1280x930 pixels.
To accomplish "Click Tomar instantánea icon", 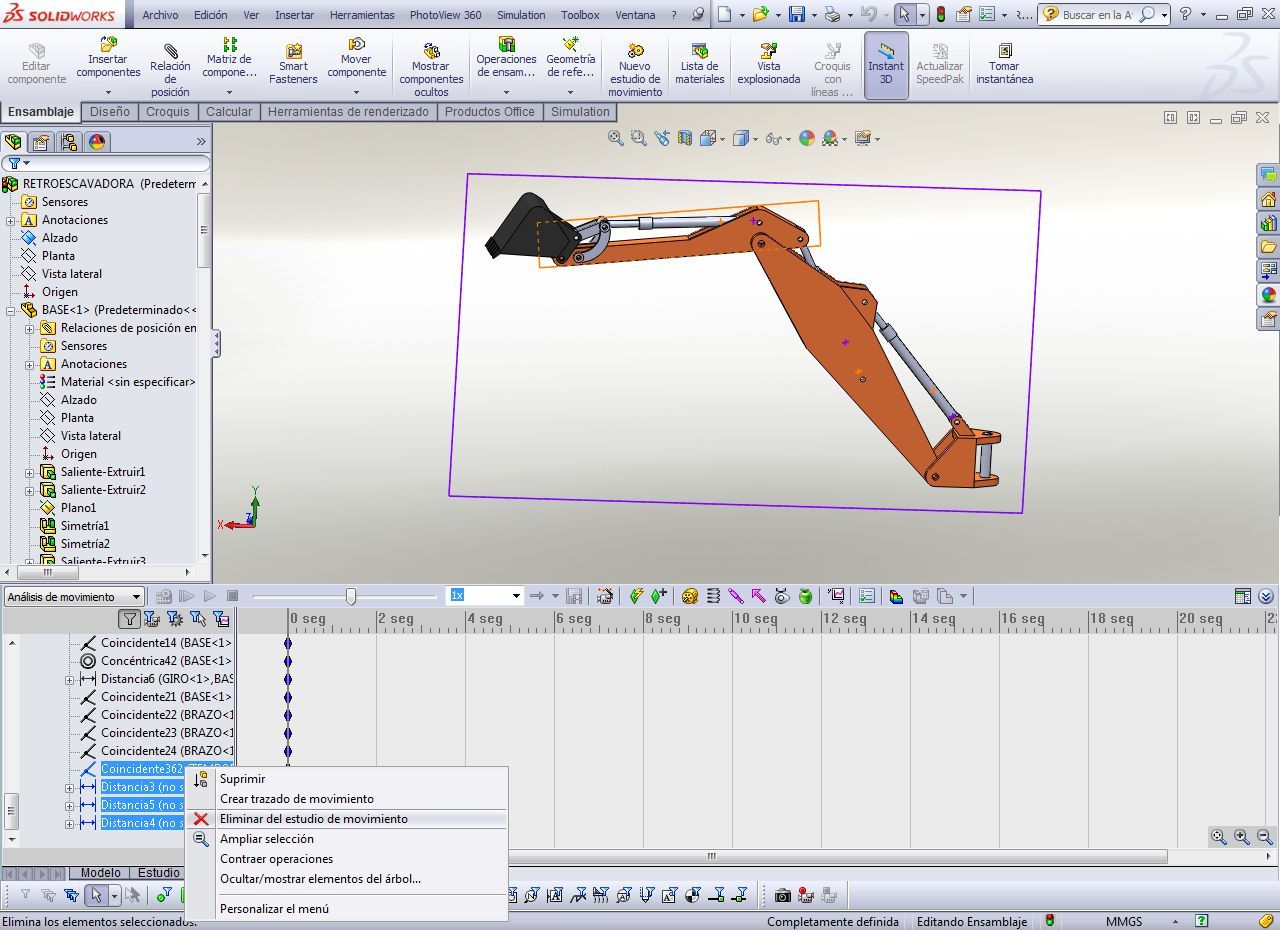I will 1004,63.
